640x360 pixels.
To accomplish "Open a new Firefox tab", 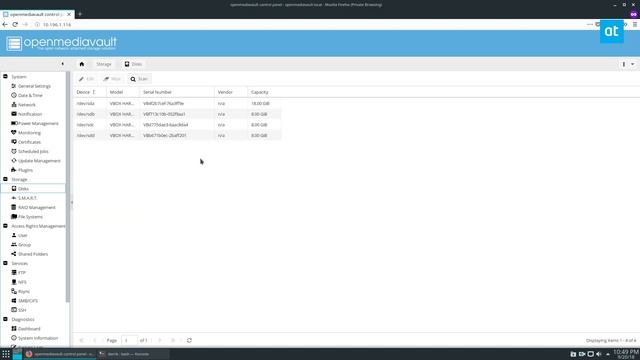I will 80,14.
